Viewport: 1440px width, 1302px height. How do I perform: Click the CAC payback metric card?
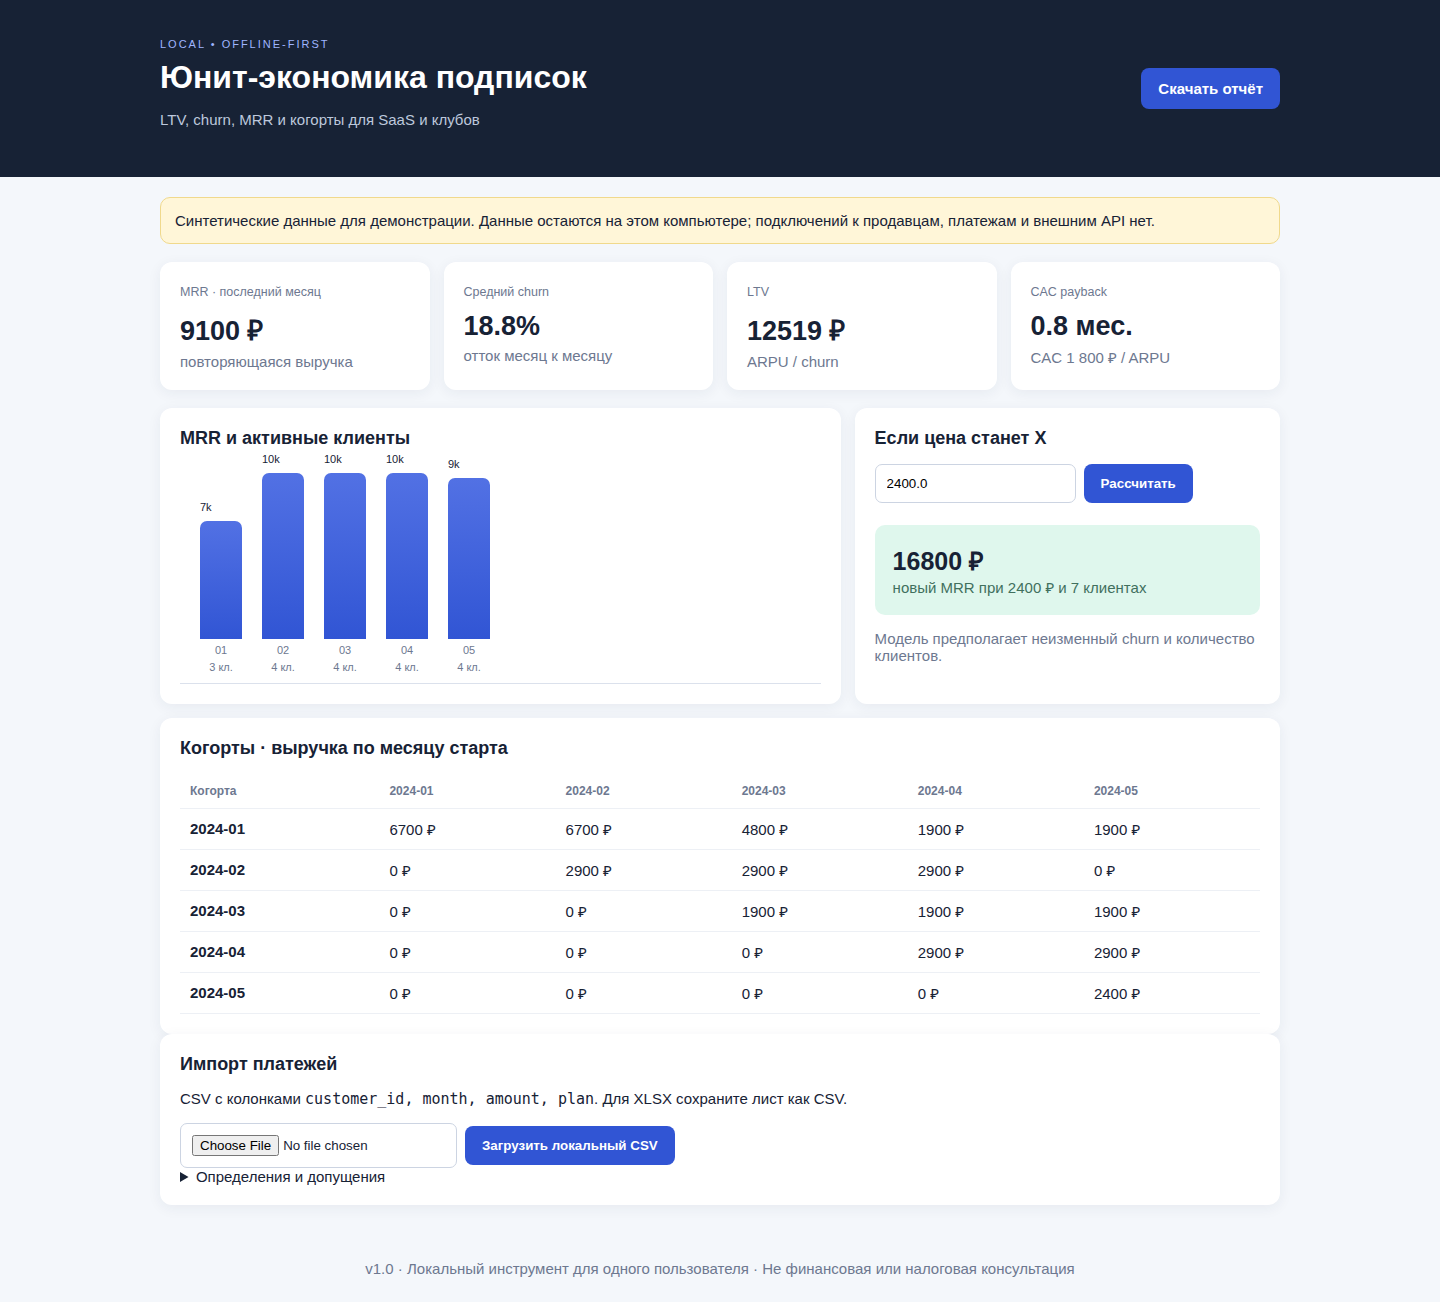(x=1145, y=326)
